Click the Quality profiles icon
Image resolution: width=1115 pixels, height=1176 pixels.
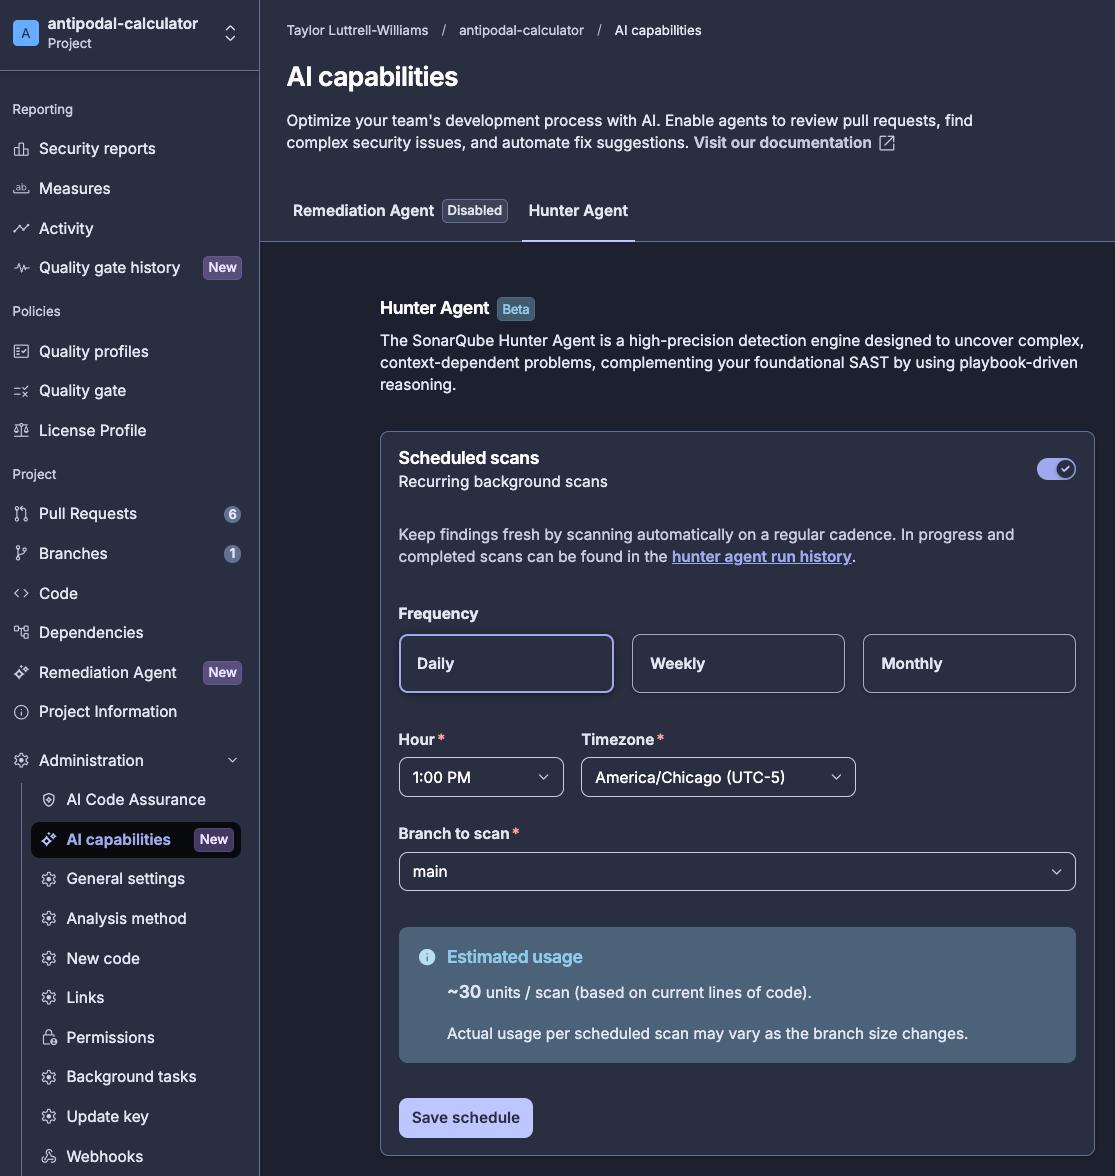(21, 352)
